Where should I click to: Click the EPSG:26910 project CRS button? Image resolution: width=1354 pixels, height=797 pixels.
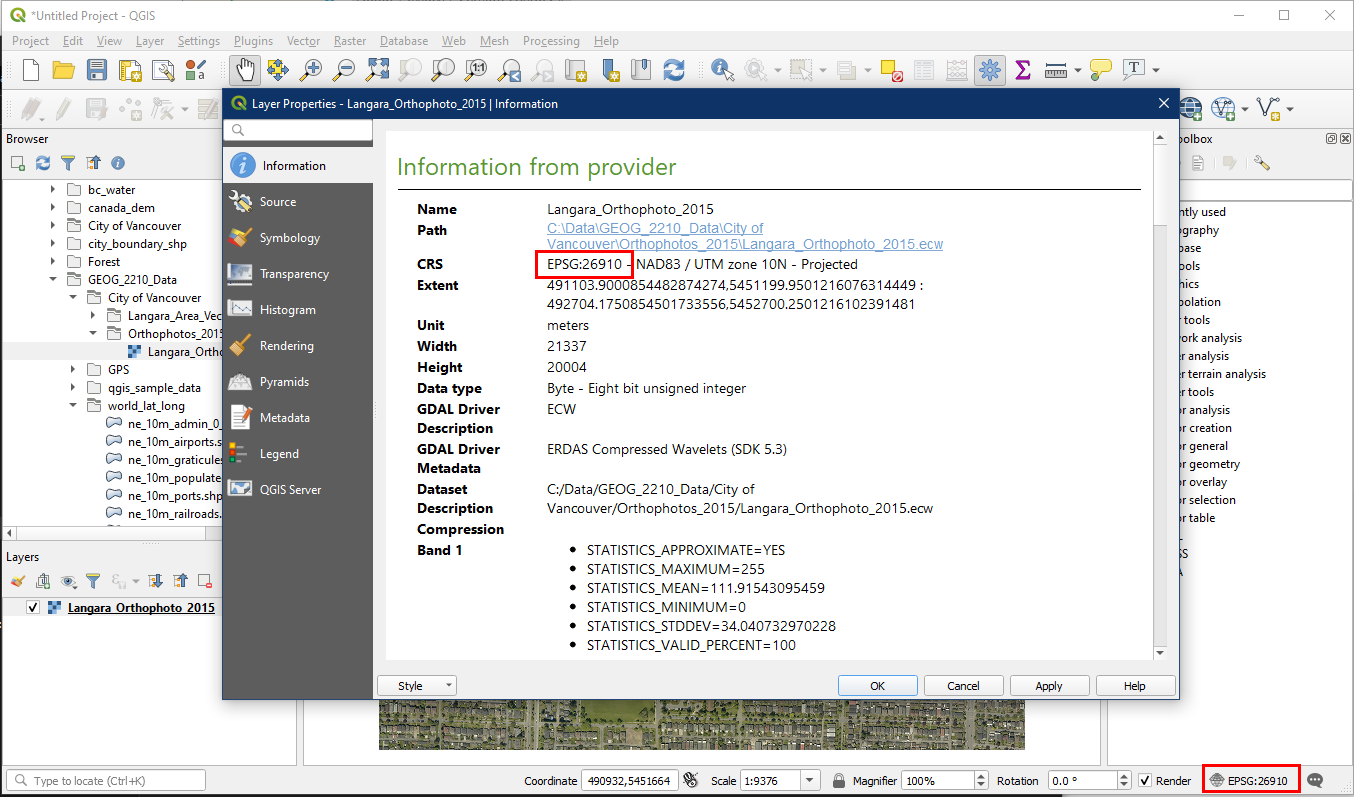click(x=1250, y=780)
